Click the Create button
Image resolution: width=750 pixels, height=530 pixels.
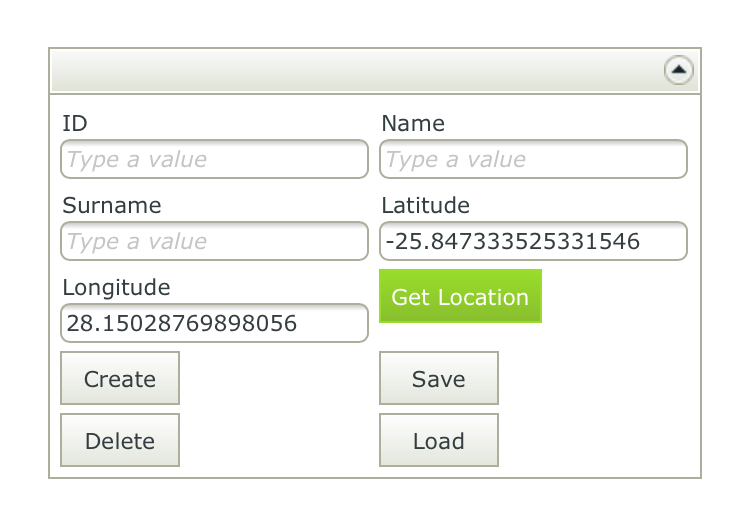[x=120, y=379]
